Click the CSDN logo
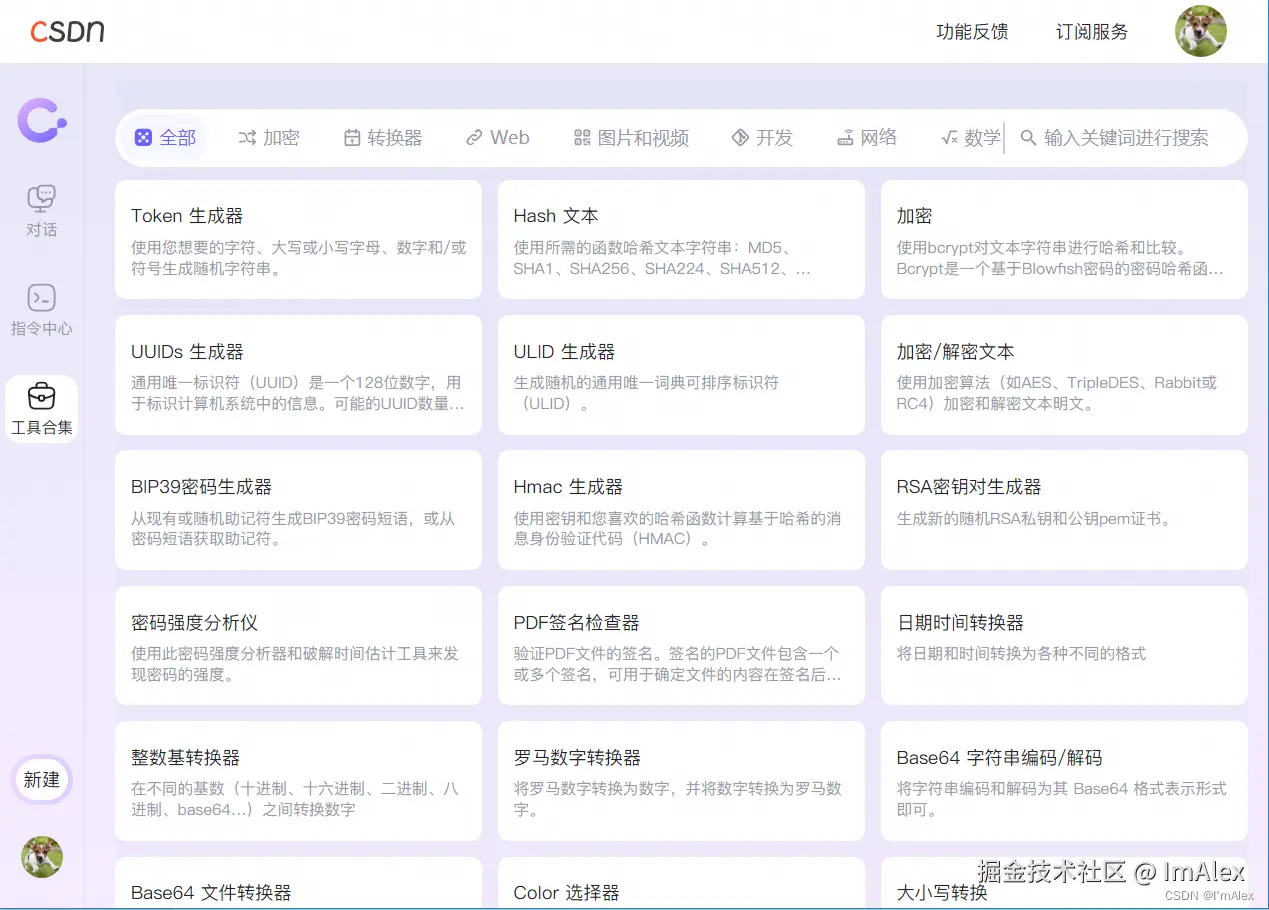This screenshot has width=1269, height=910. click(67, 31)
